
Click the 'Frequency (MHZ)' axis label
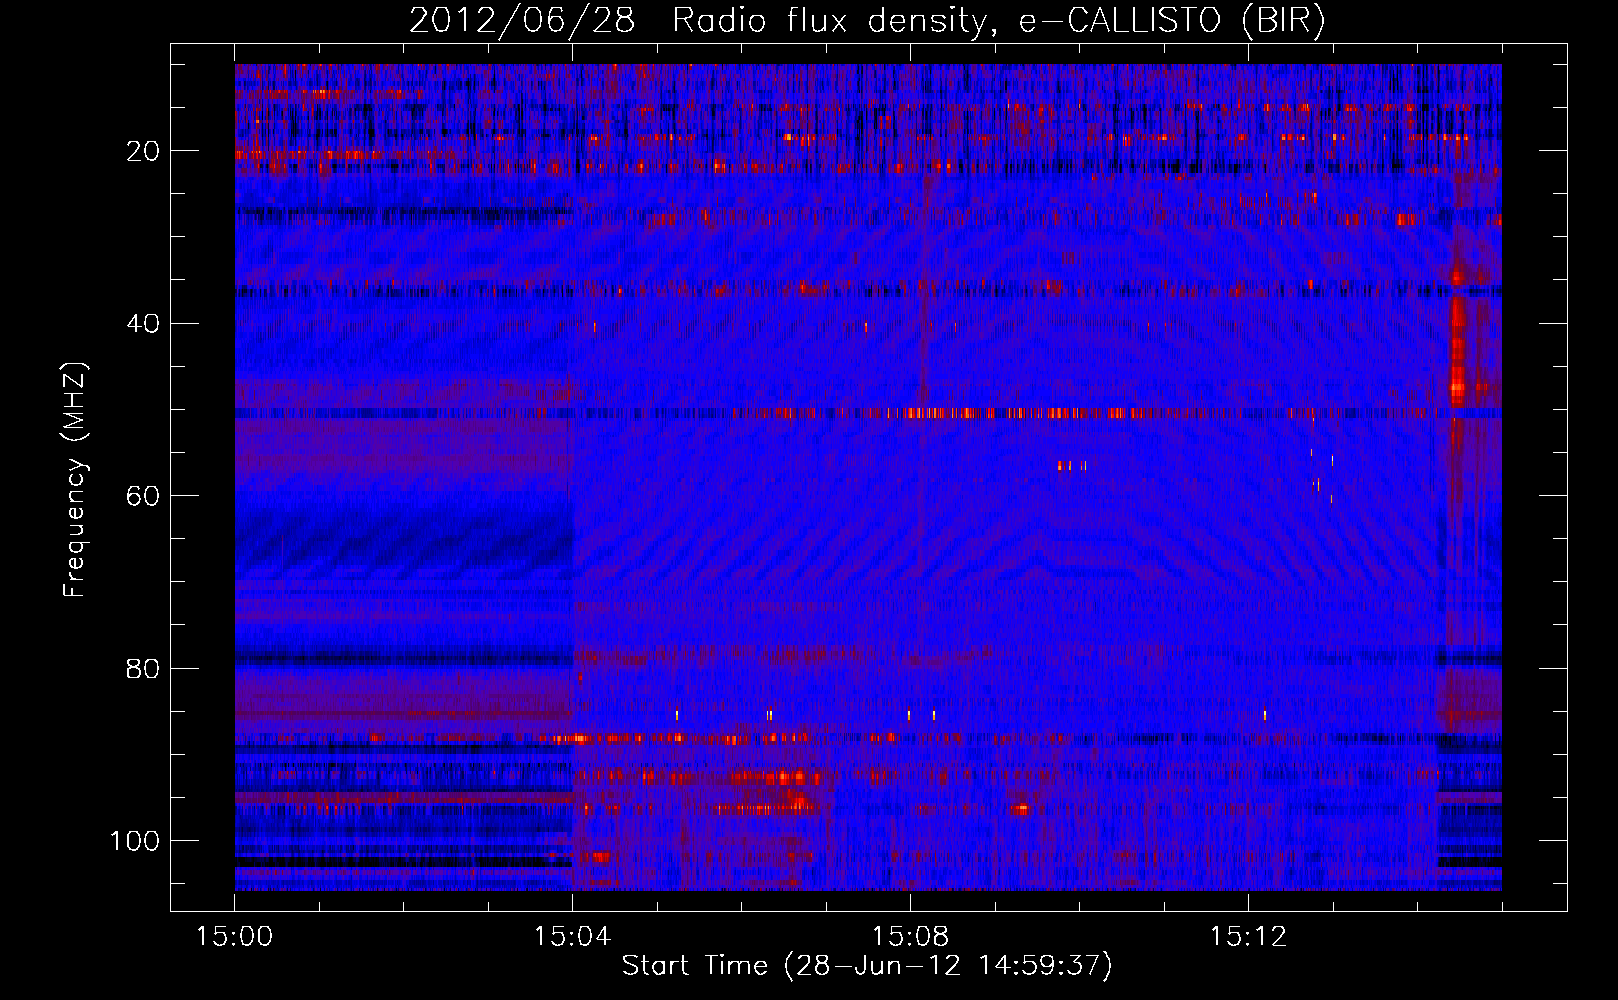pos(76,480)
